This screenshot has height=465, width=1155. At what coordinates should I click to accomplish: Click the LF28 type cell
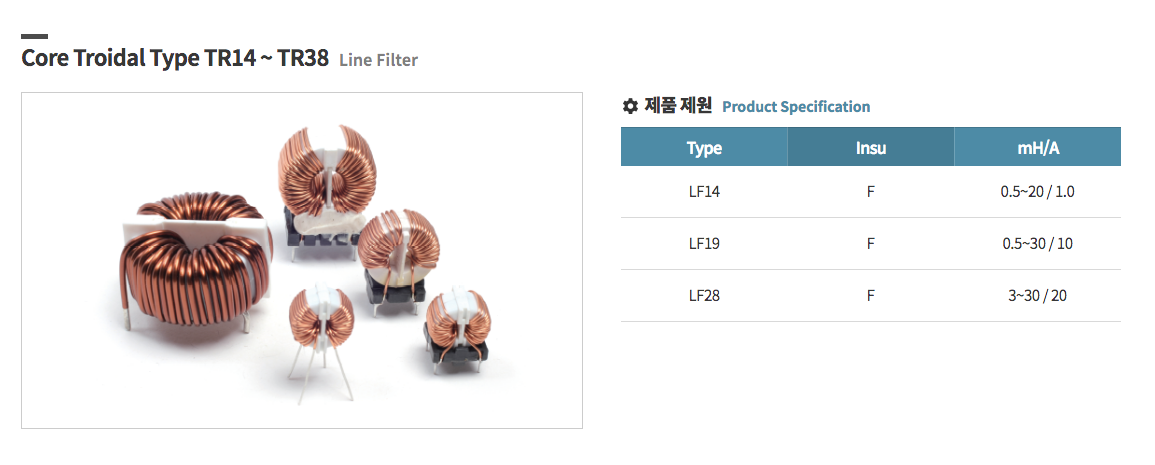click(704, 296)
